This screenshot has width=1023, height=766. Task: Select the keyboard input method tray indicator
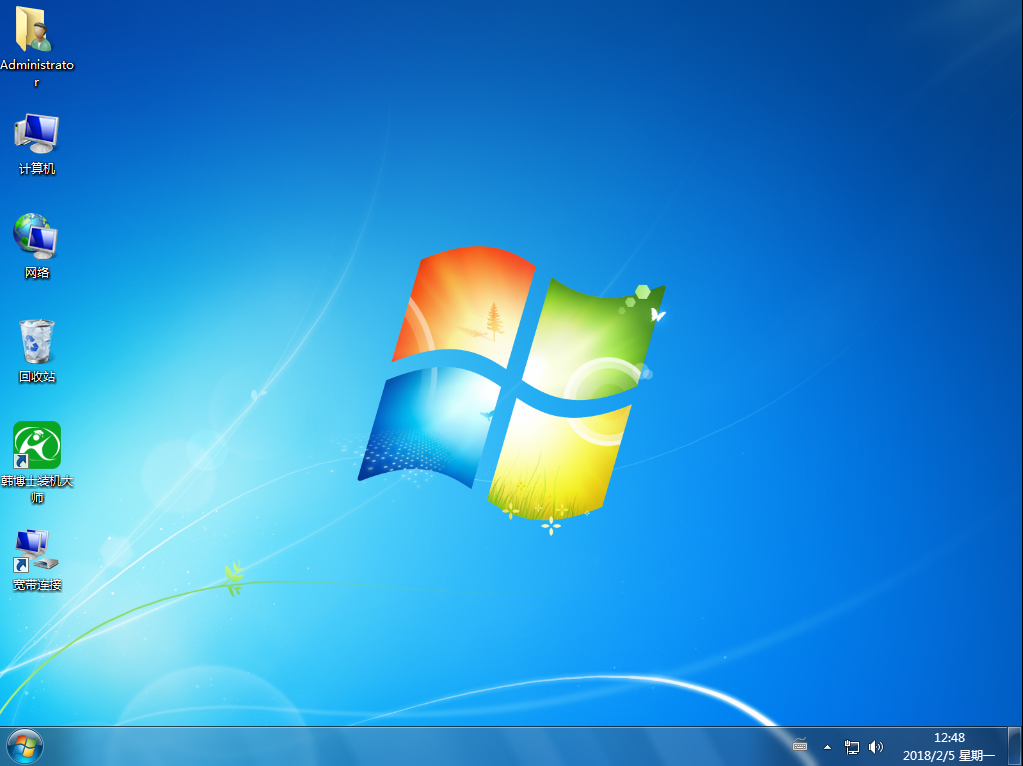tap(800, 746)
